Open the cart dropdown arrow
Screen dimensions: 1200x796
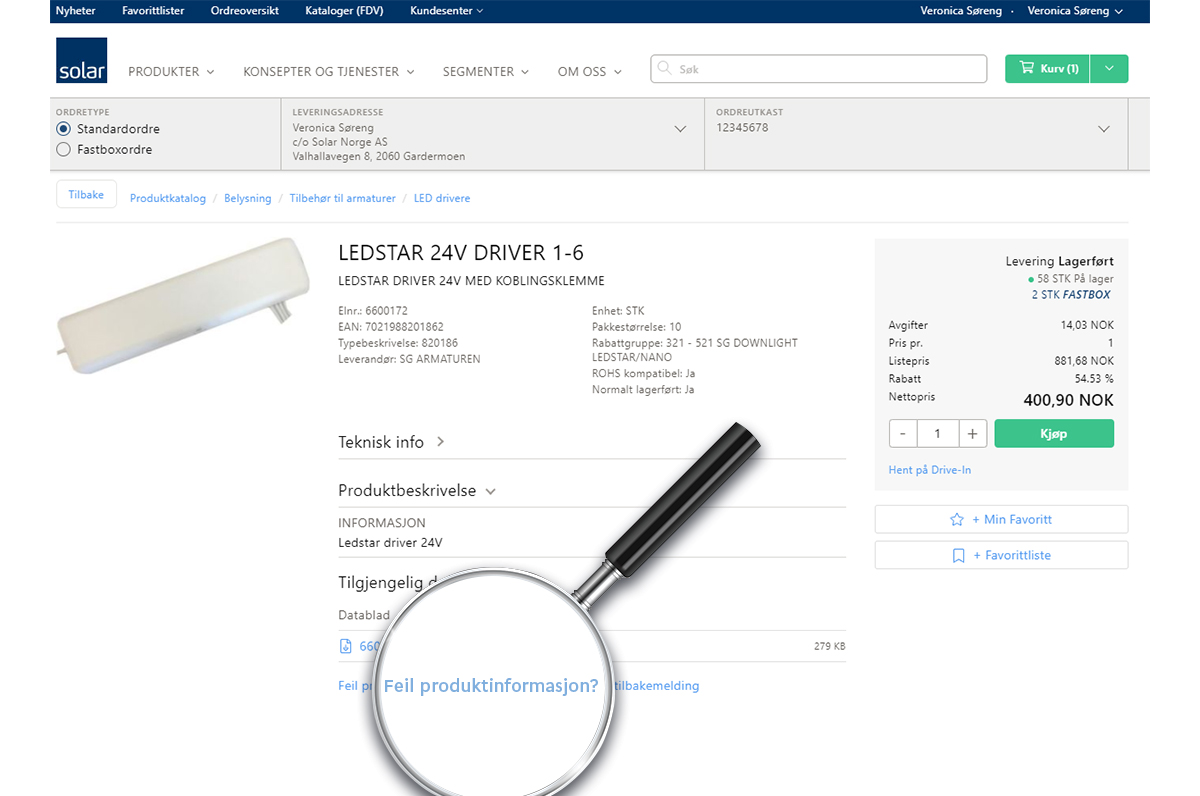1109,69
